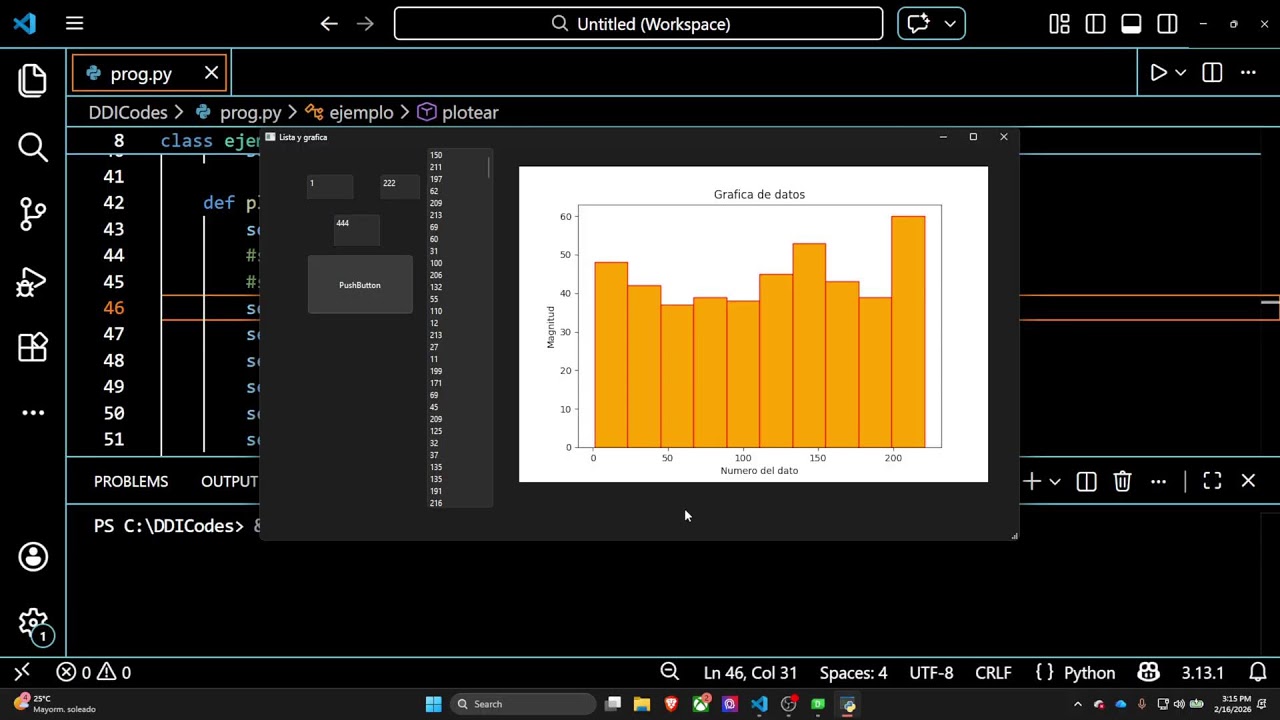Open command center Untitled (Workspace) search
This screenshot has height=720, width=1280.
point(638,23)
